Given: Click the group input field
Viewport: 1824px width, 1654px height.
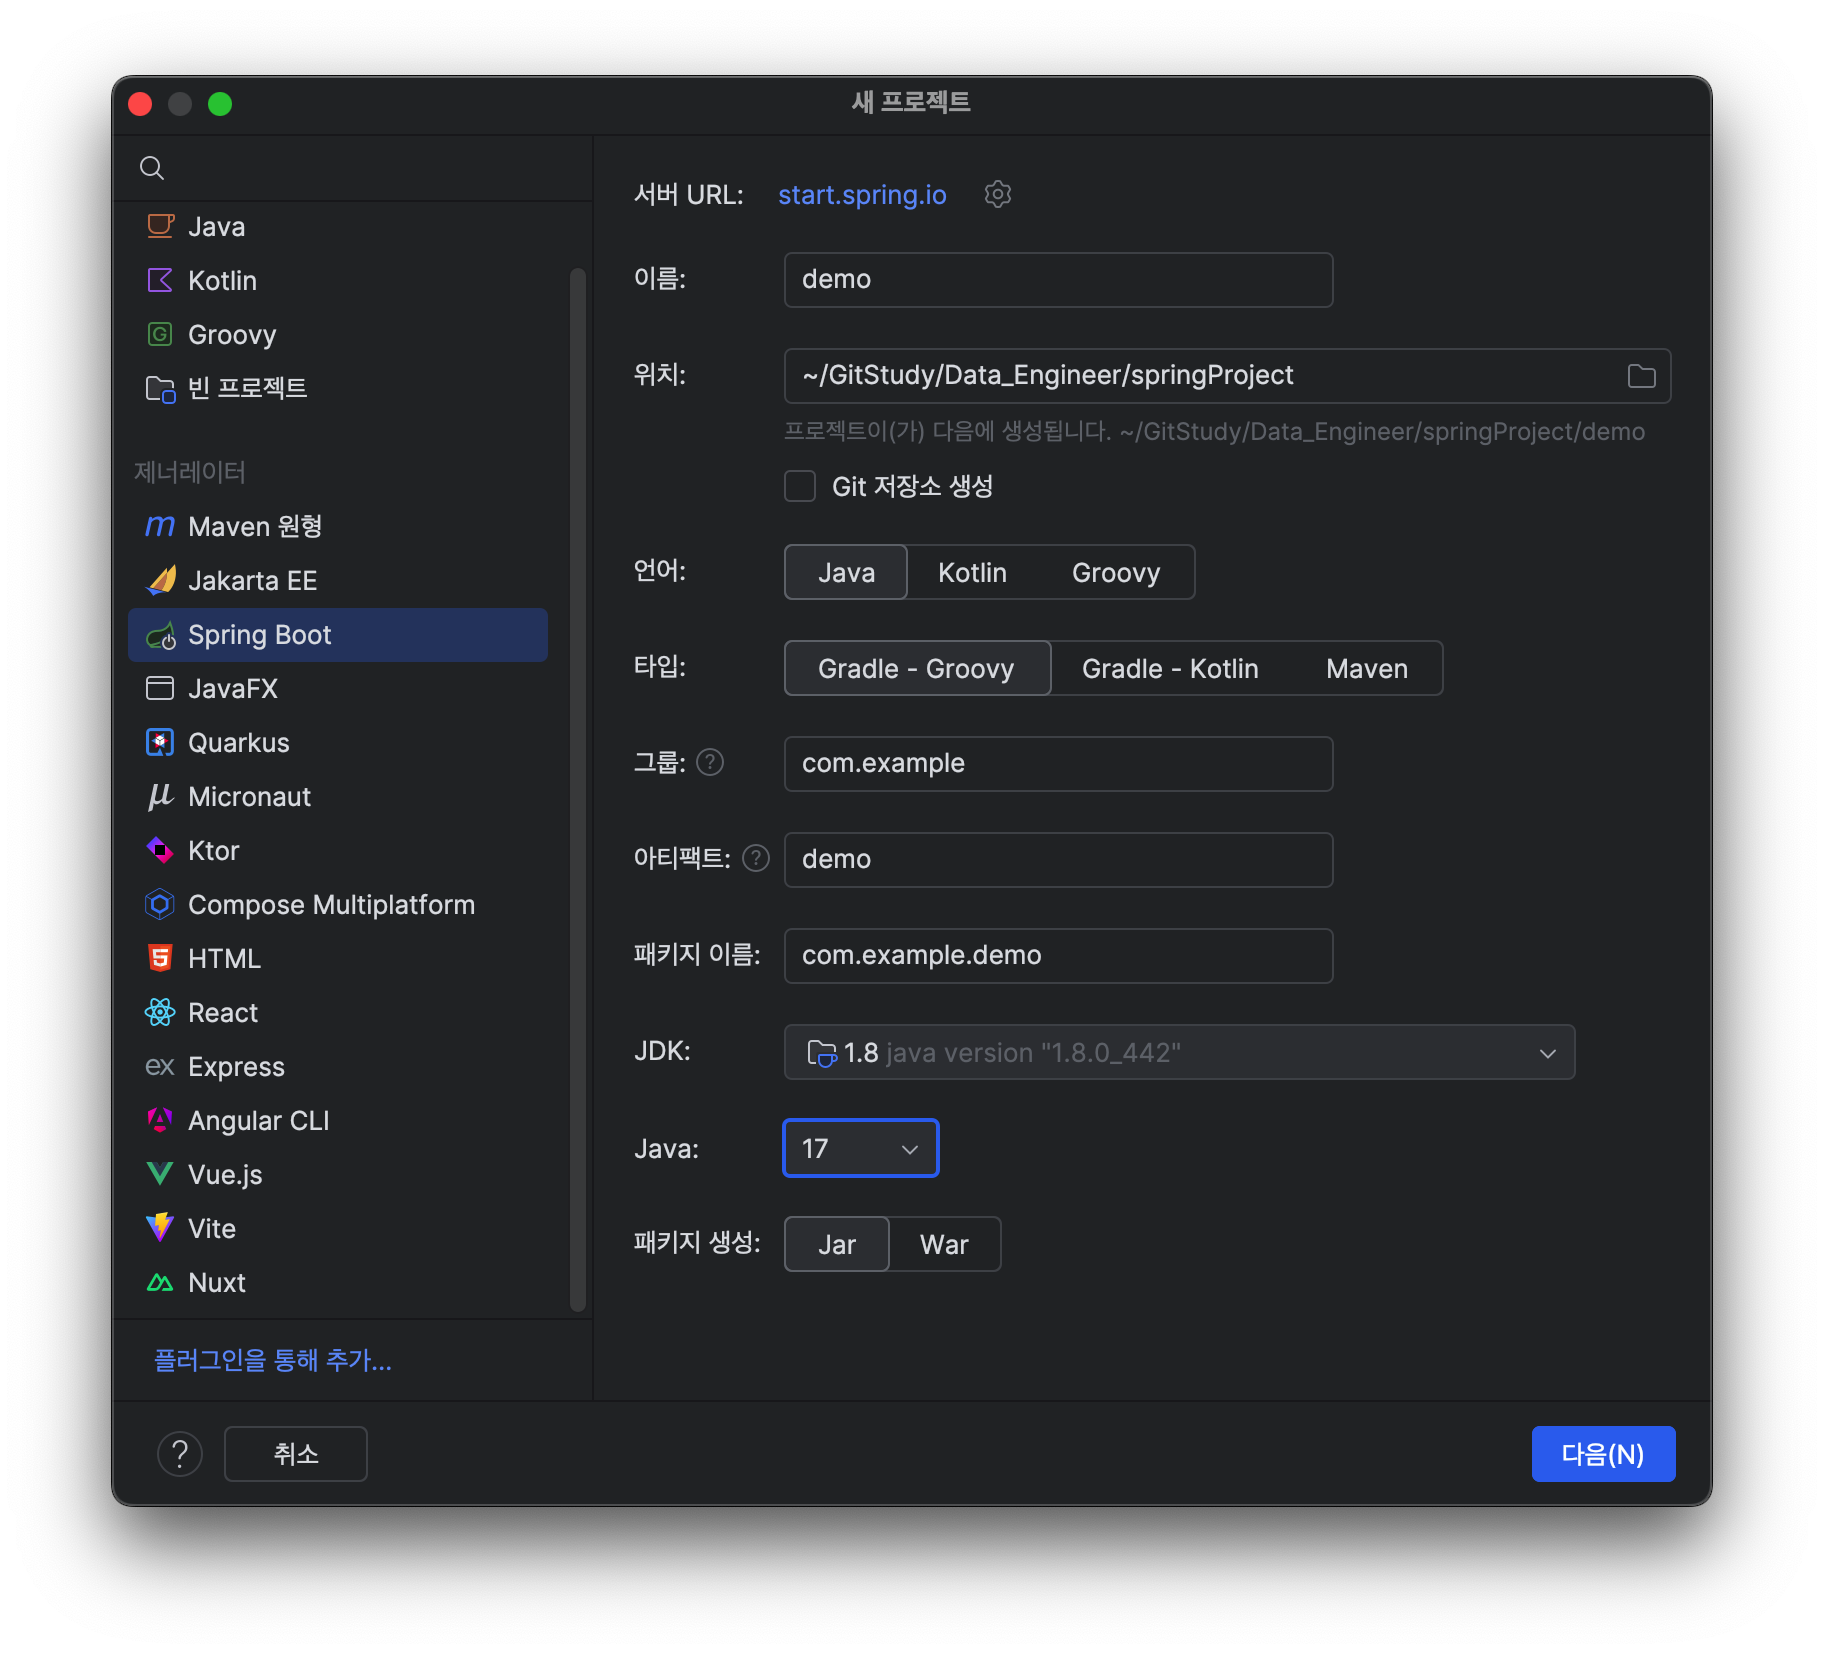Looking at the screenshot, I should [x=1058, y=764].
